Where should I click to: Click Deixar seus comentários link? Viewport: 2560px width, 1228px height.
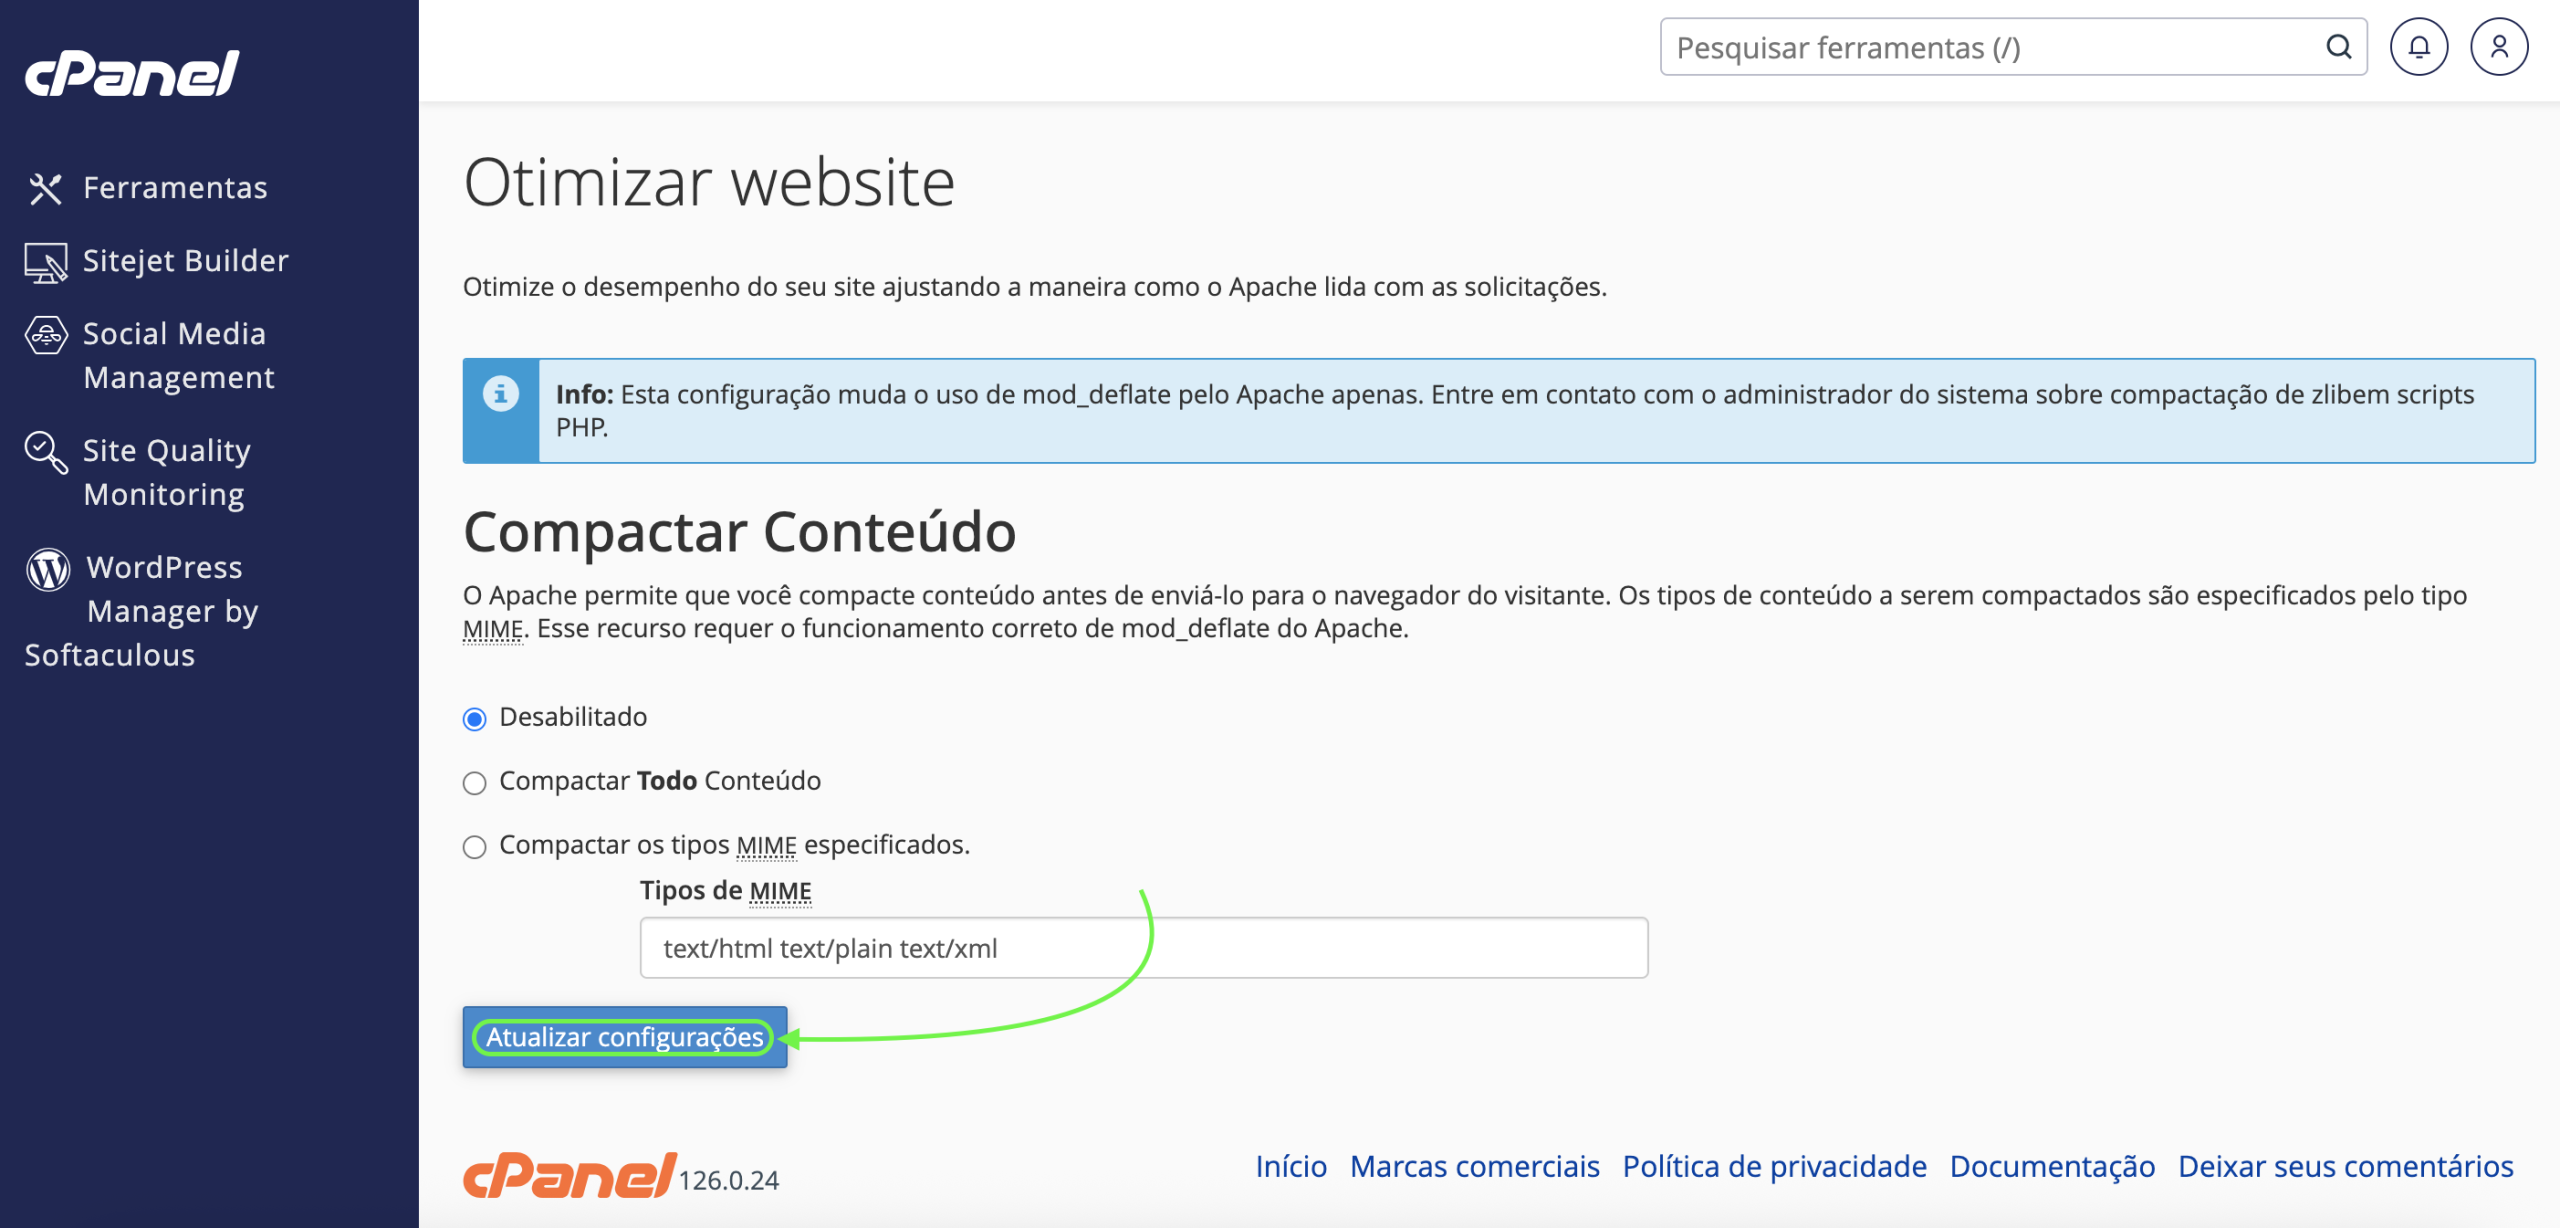point(2345,1166)
